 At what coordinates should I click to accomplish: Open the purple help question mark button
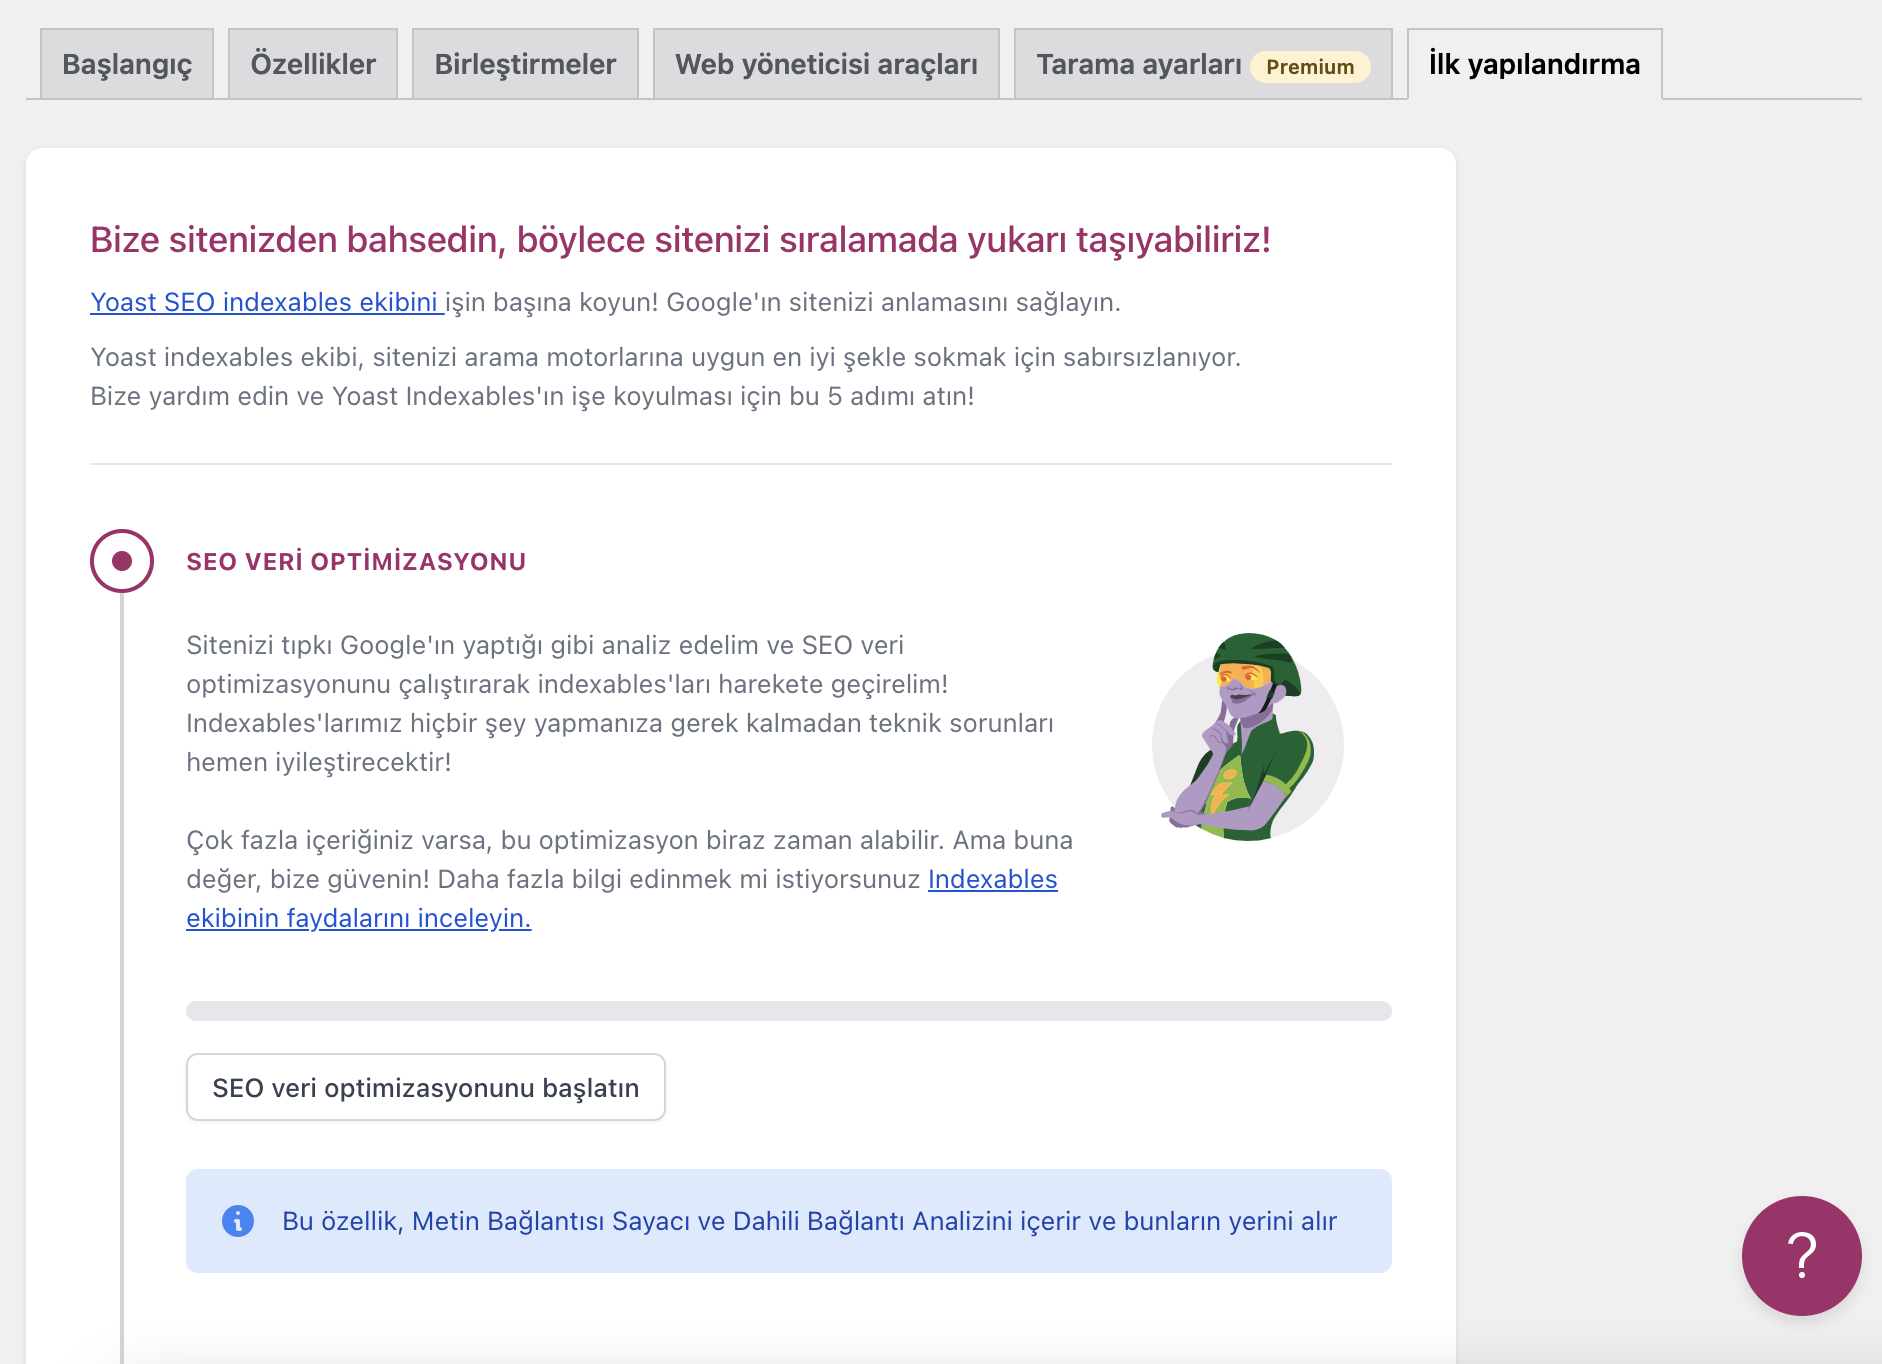pyautogui.click(x=1801, y=1255)
